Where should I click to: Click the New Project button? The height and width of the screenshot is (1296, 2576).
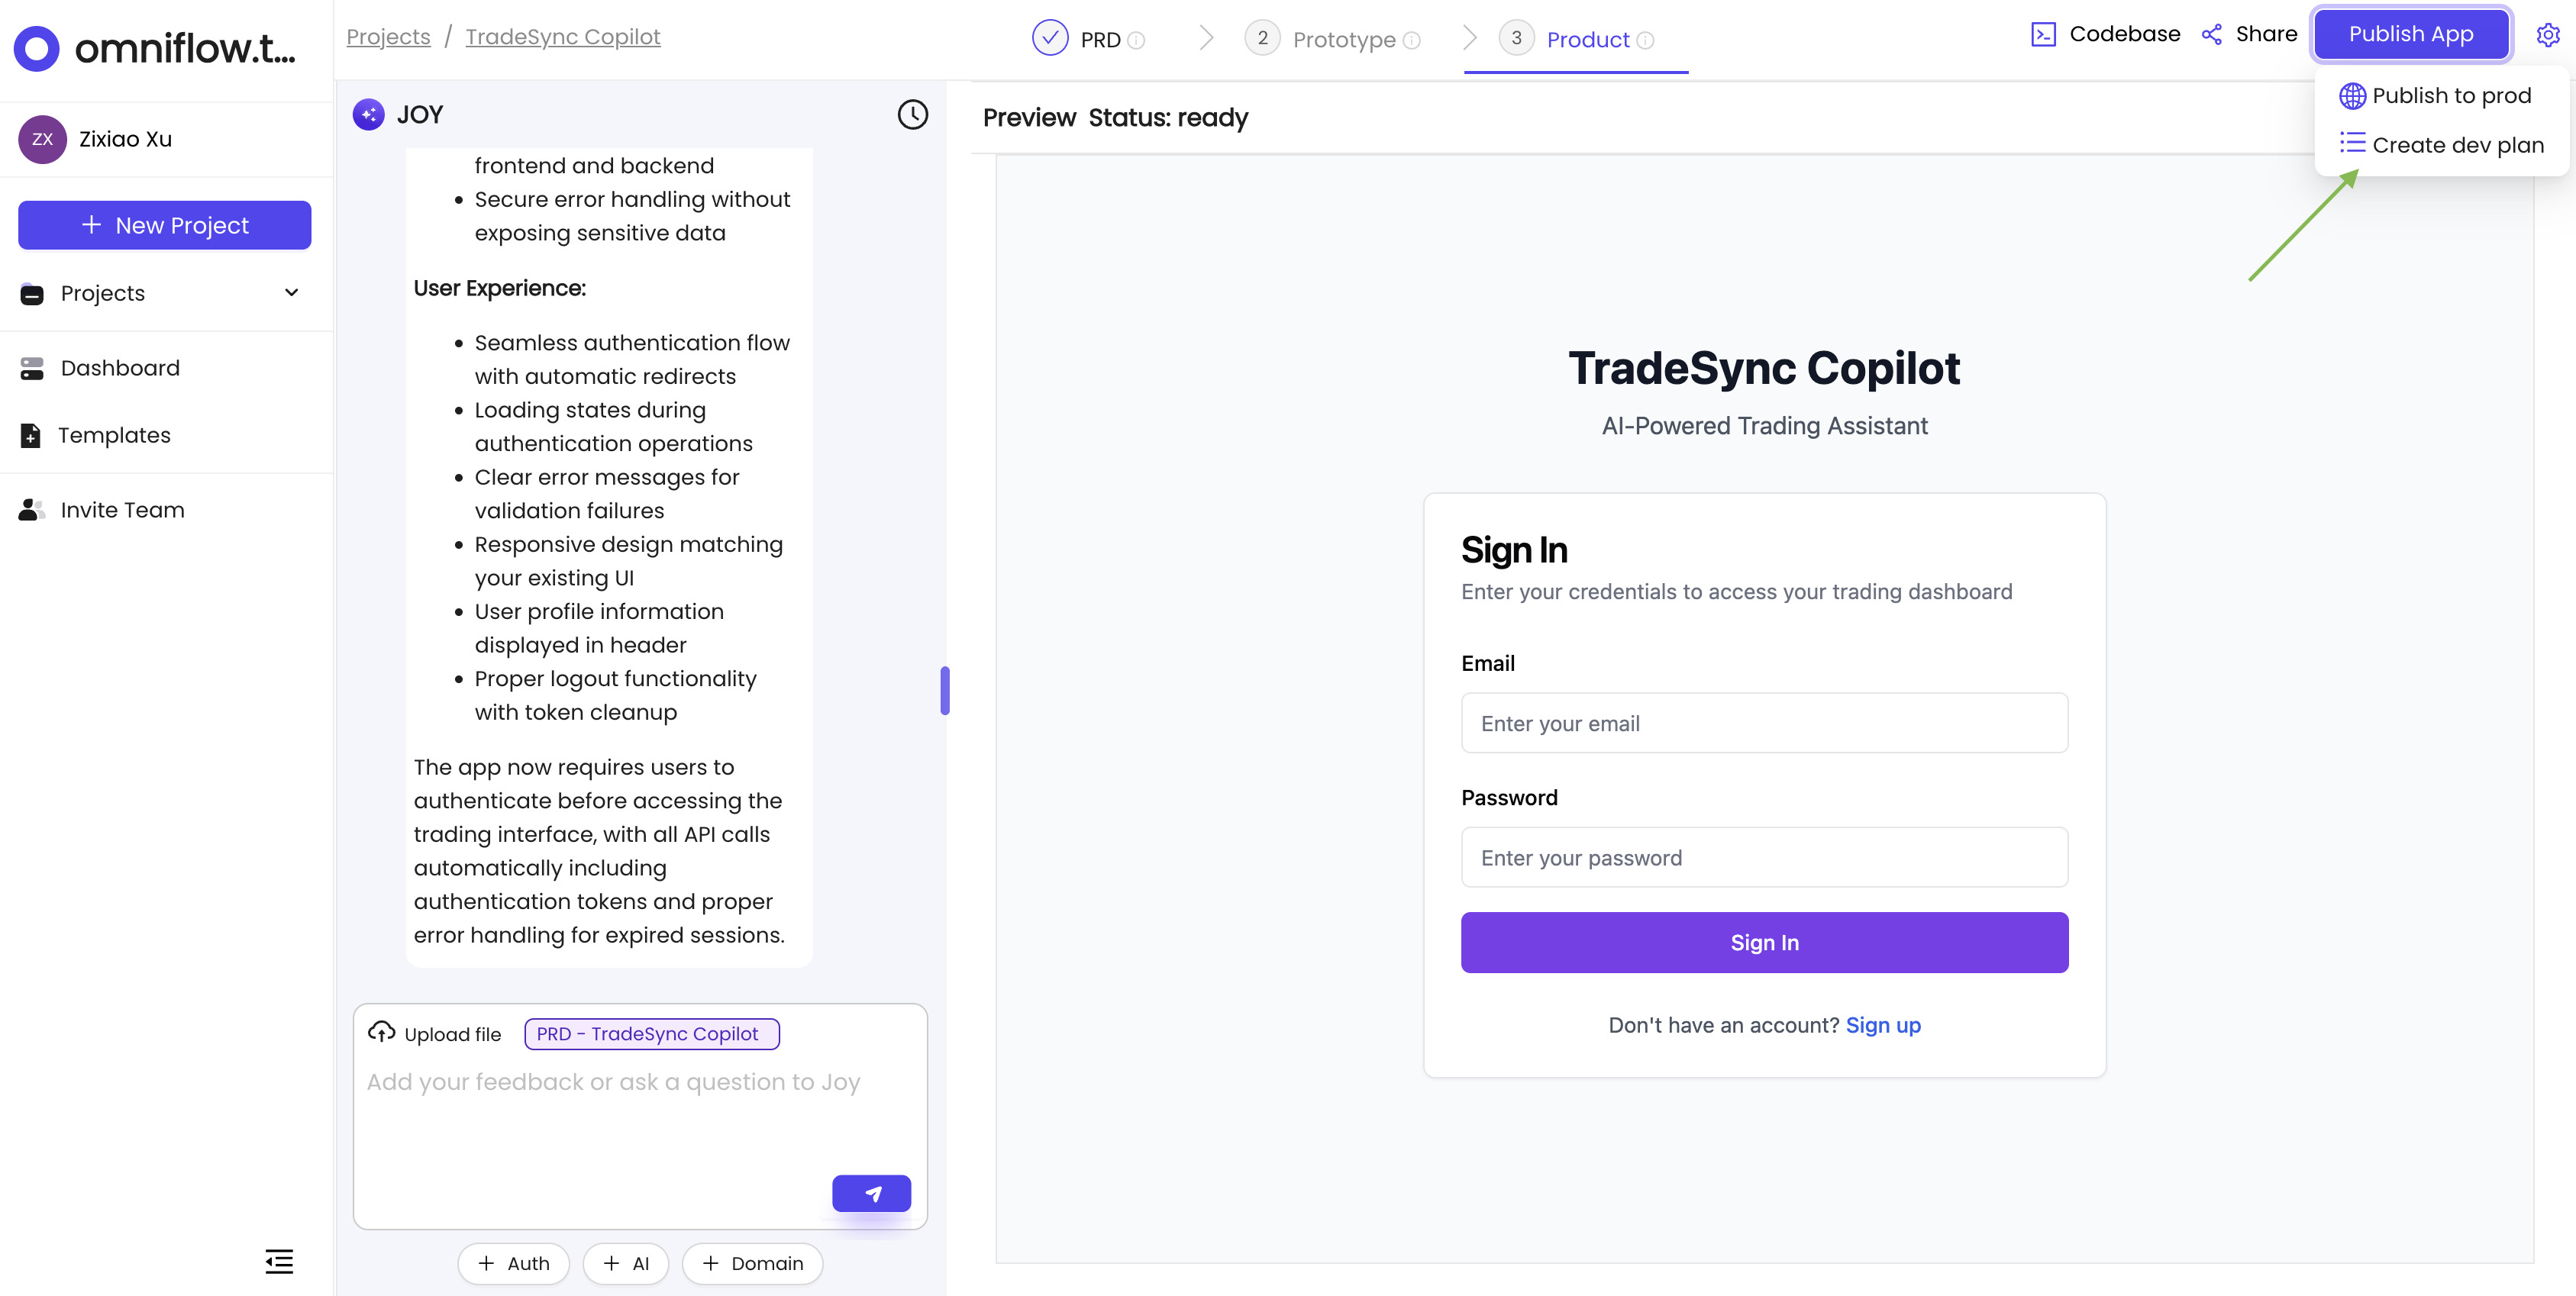(x=164, y=225)
